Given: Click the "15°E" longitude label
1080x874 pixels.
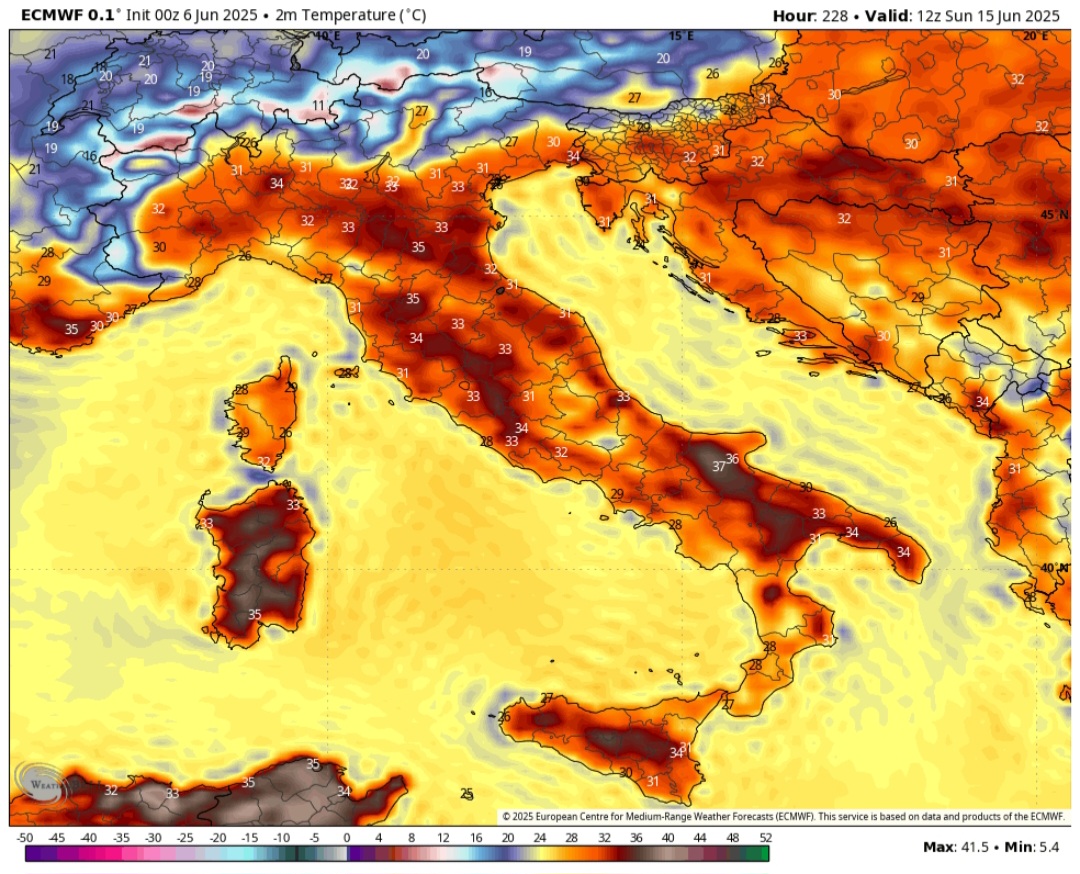Looking at the screenshot, I should point(681,36).
